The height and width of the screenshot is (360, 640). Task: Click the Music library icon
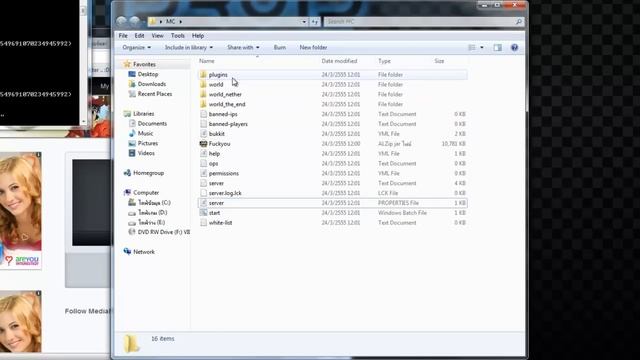pos(132,133)
